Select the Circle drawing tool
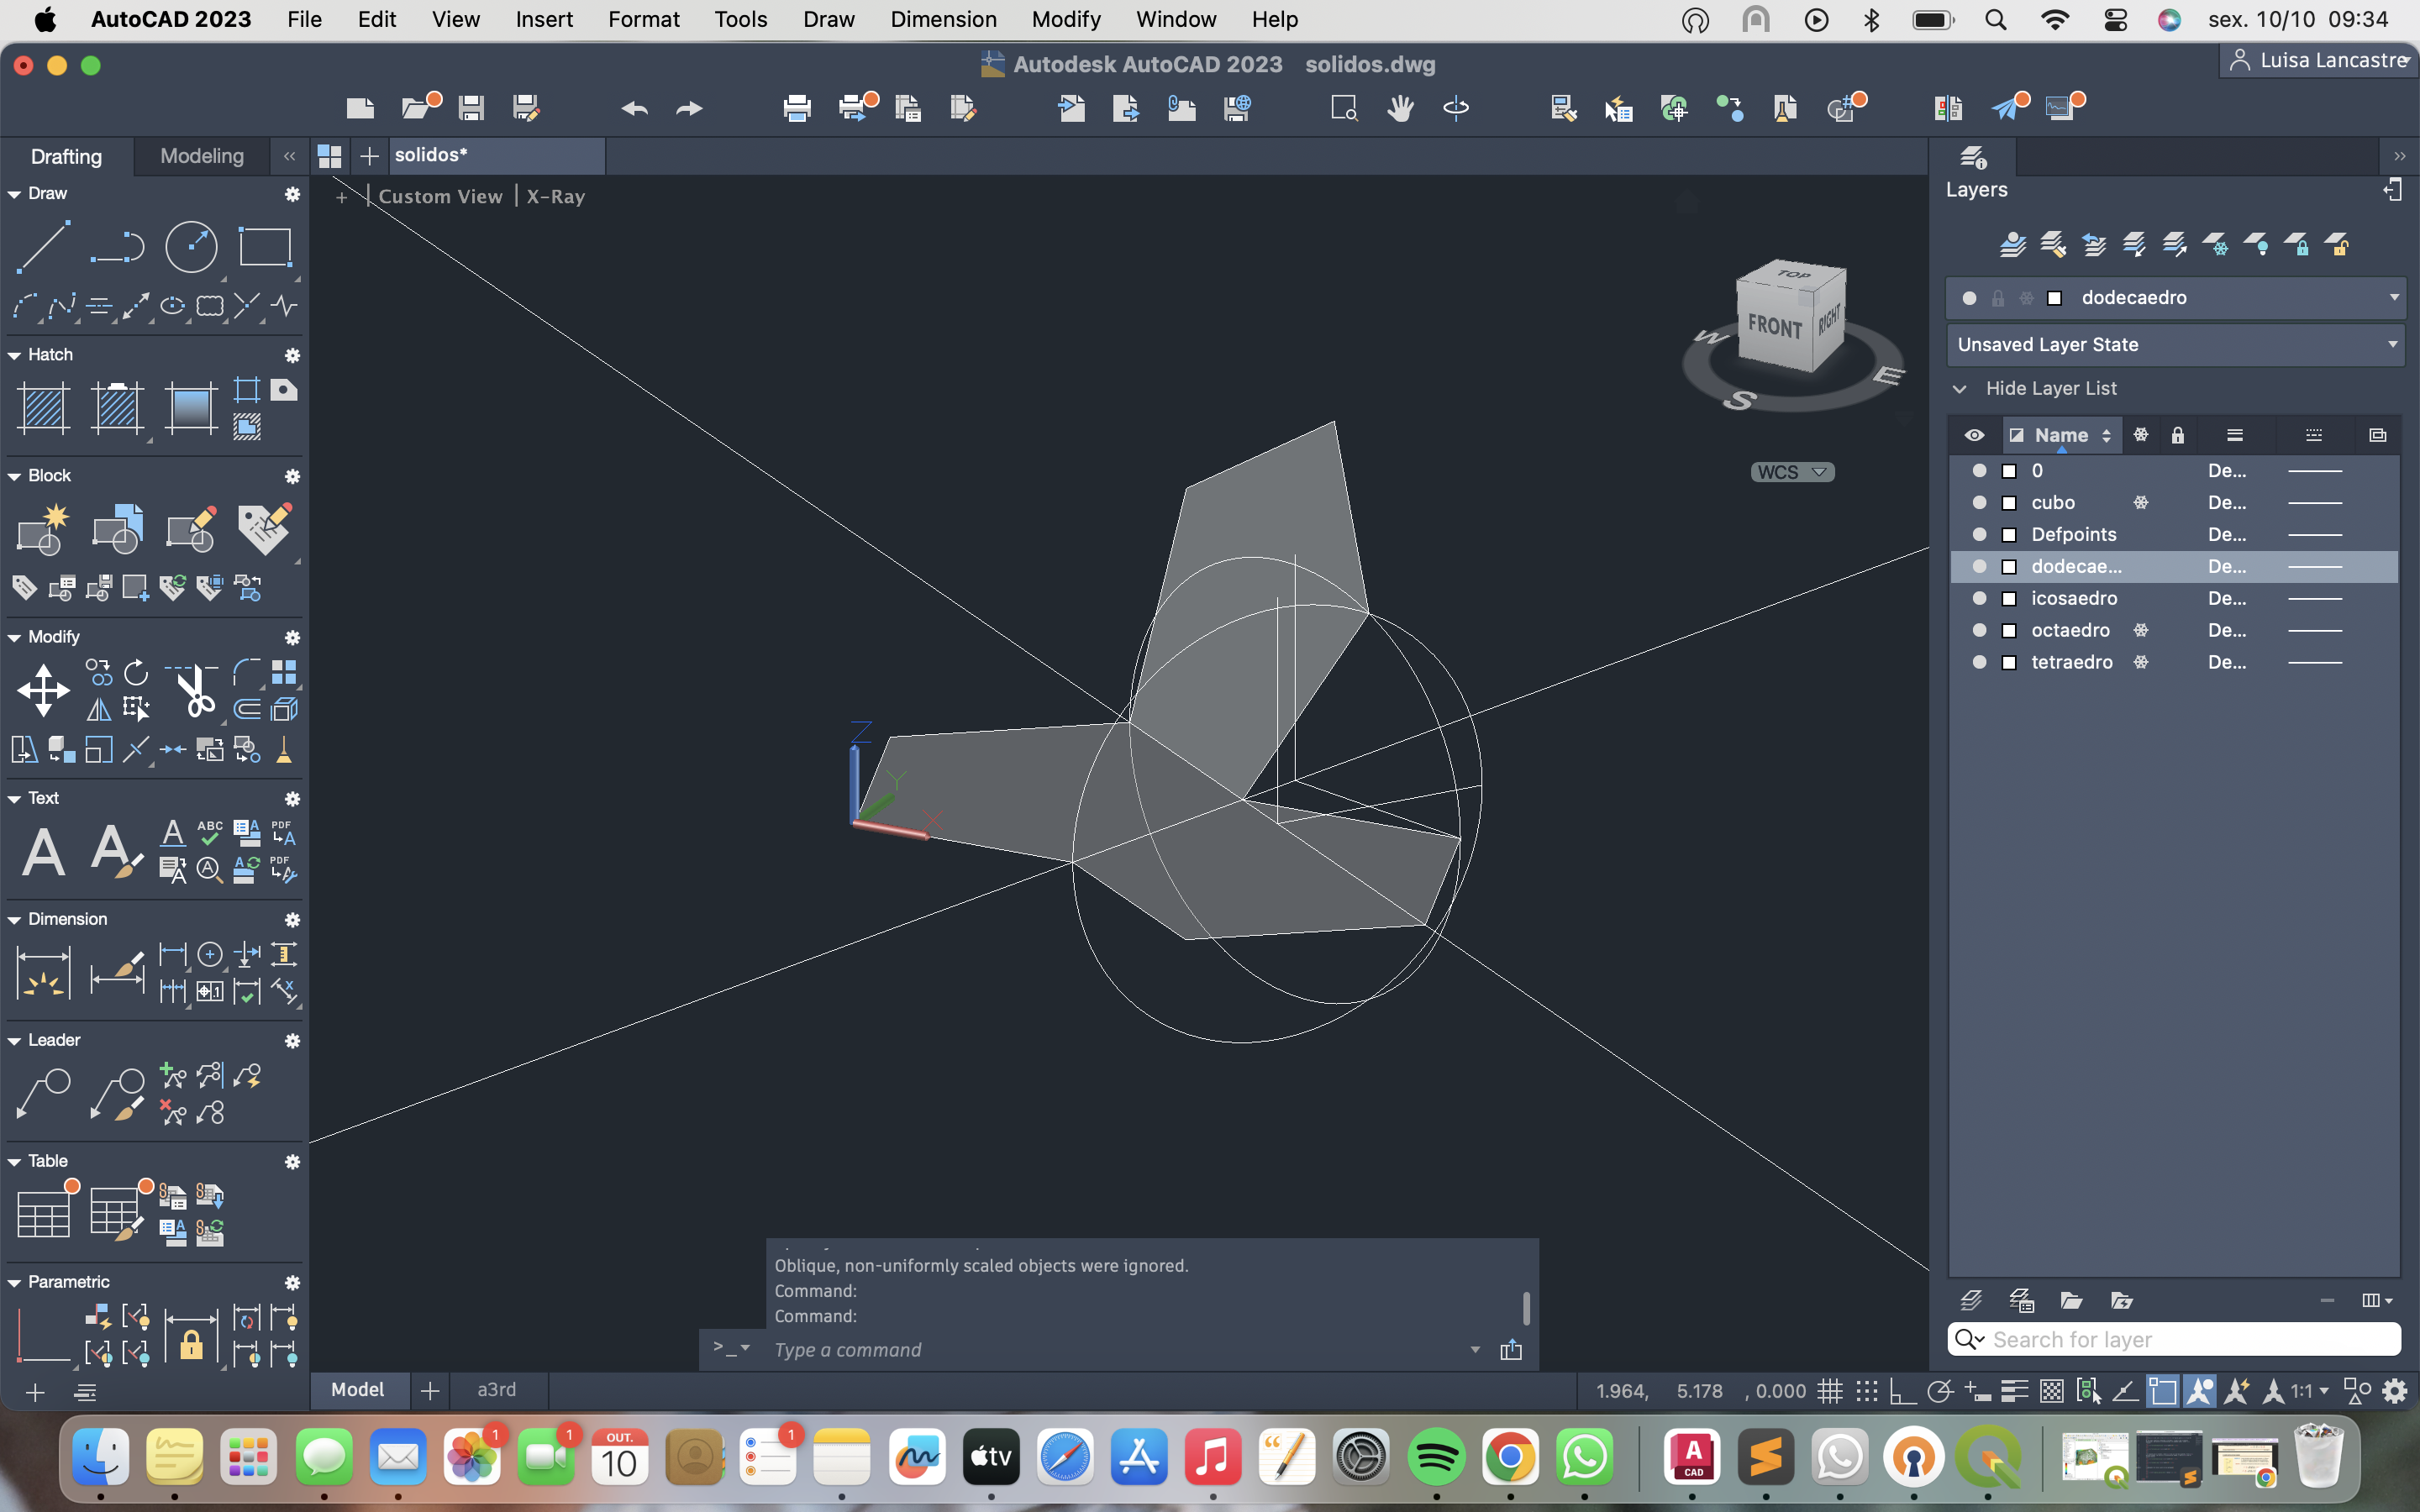2420x1512 pixels. click(190, 246)
